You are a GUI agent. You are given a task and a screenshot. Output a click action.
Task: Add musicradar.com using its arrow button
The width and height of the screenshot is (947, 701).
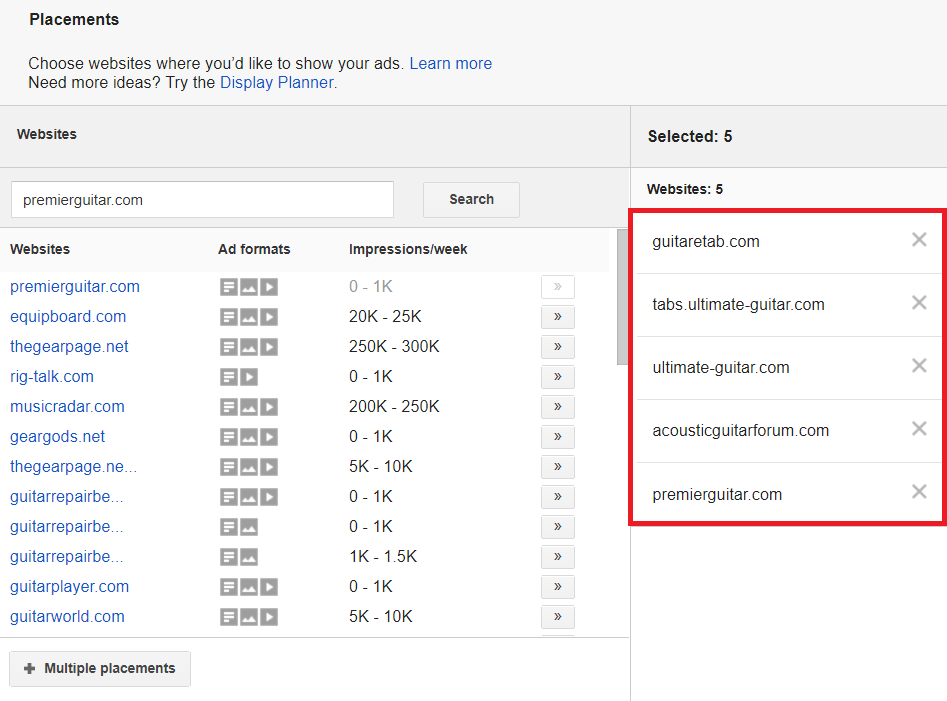(x=557, y=406)
